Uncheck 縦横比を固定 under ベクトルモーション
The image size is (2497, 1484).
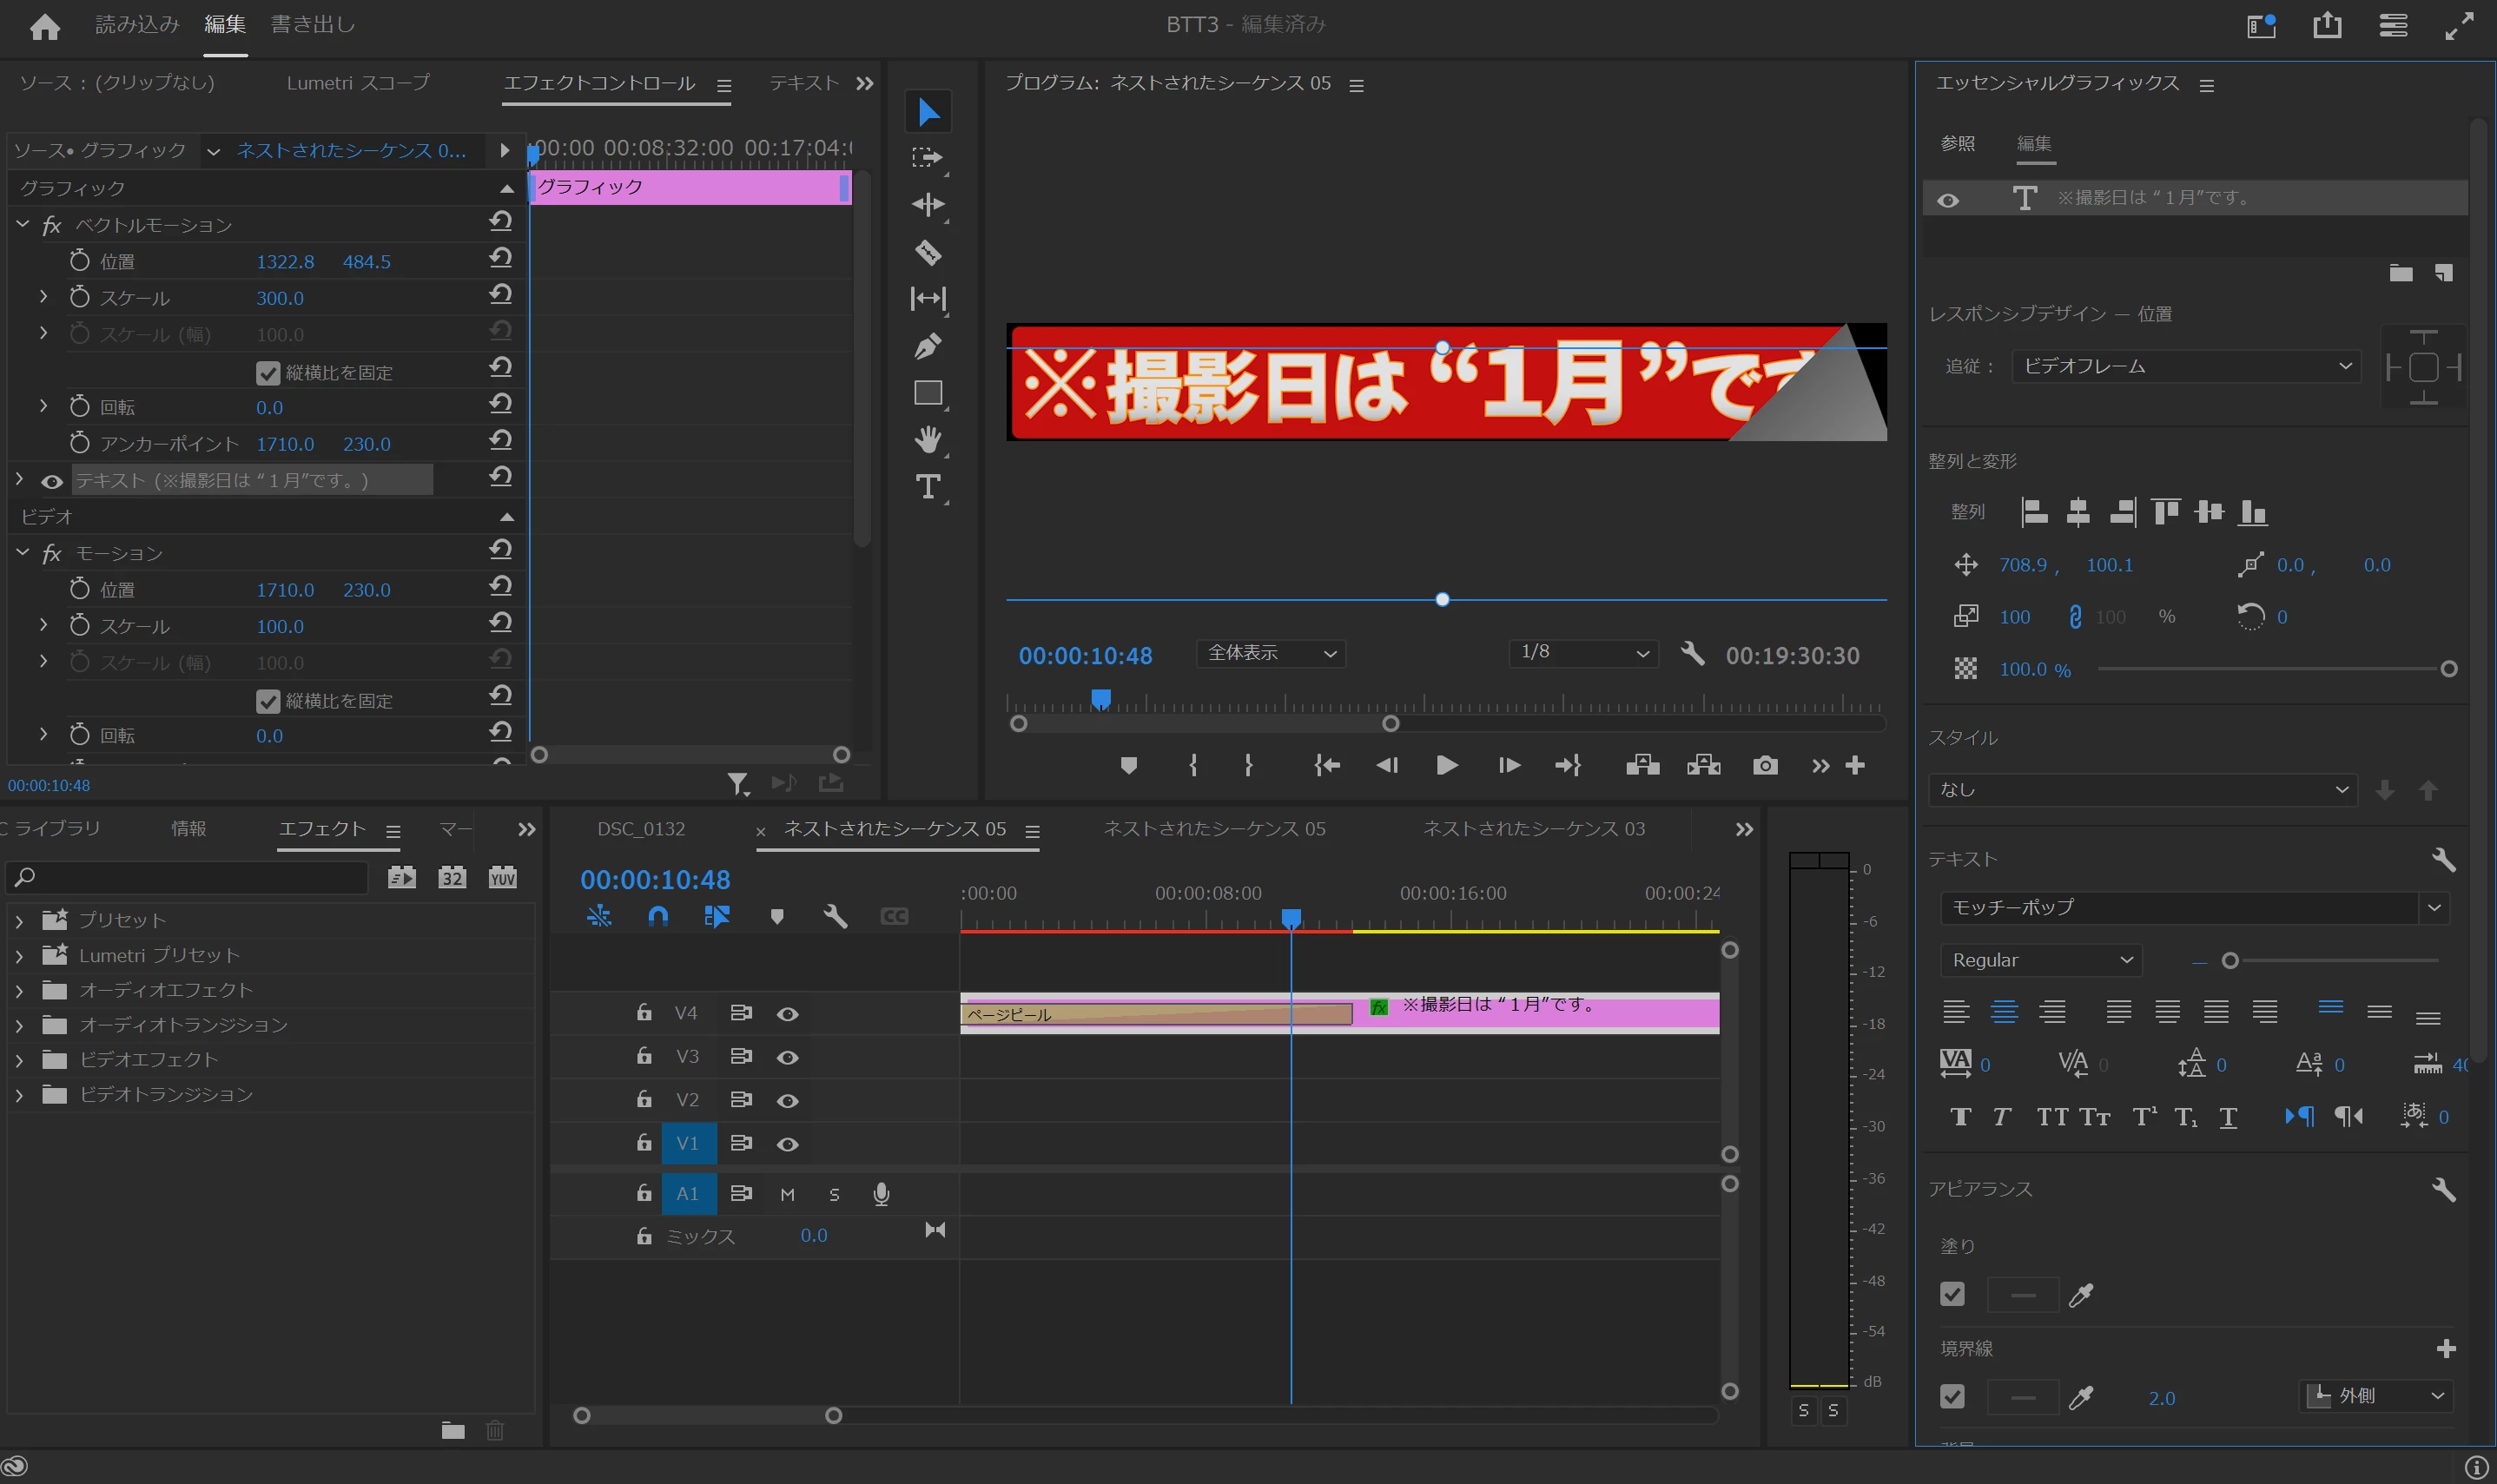coord(268,373)
